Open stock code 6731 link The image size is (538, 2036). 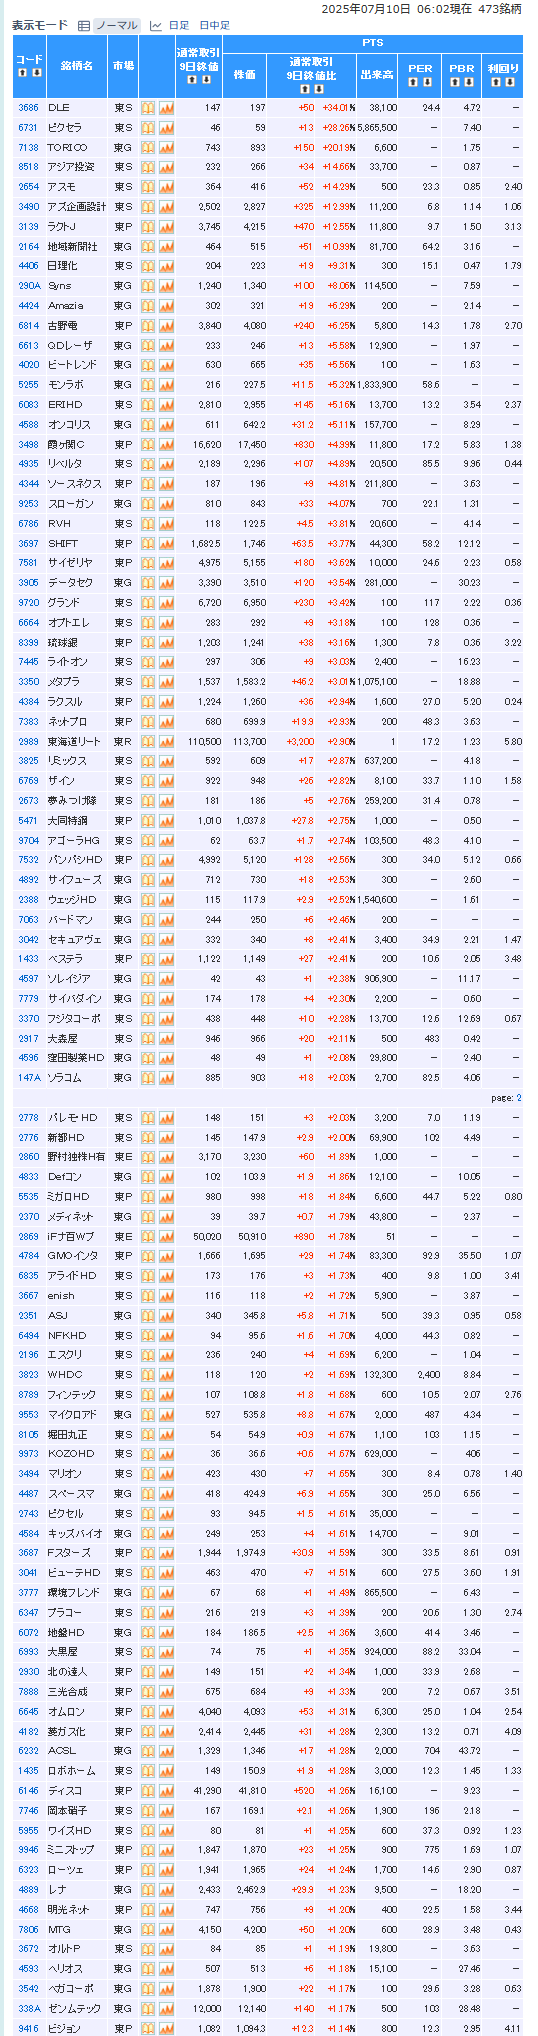click(x=28, y=128)
